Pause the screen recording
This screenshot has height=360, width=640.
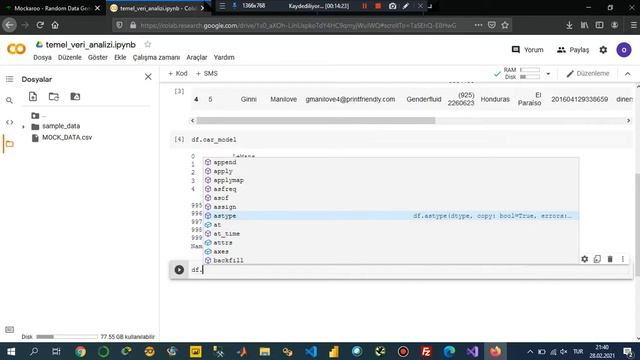(x=364, y=6)
